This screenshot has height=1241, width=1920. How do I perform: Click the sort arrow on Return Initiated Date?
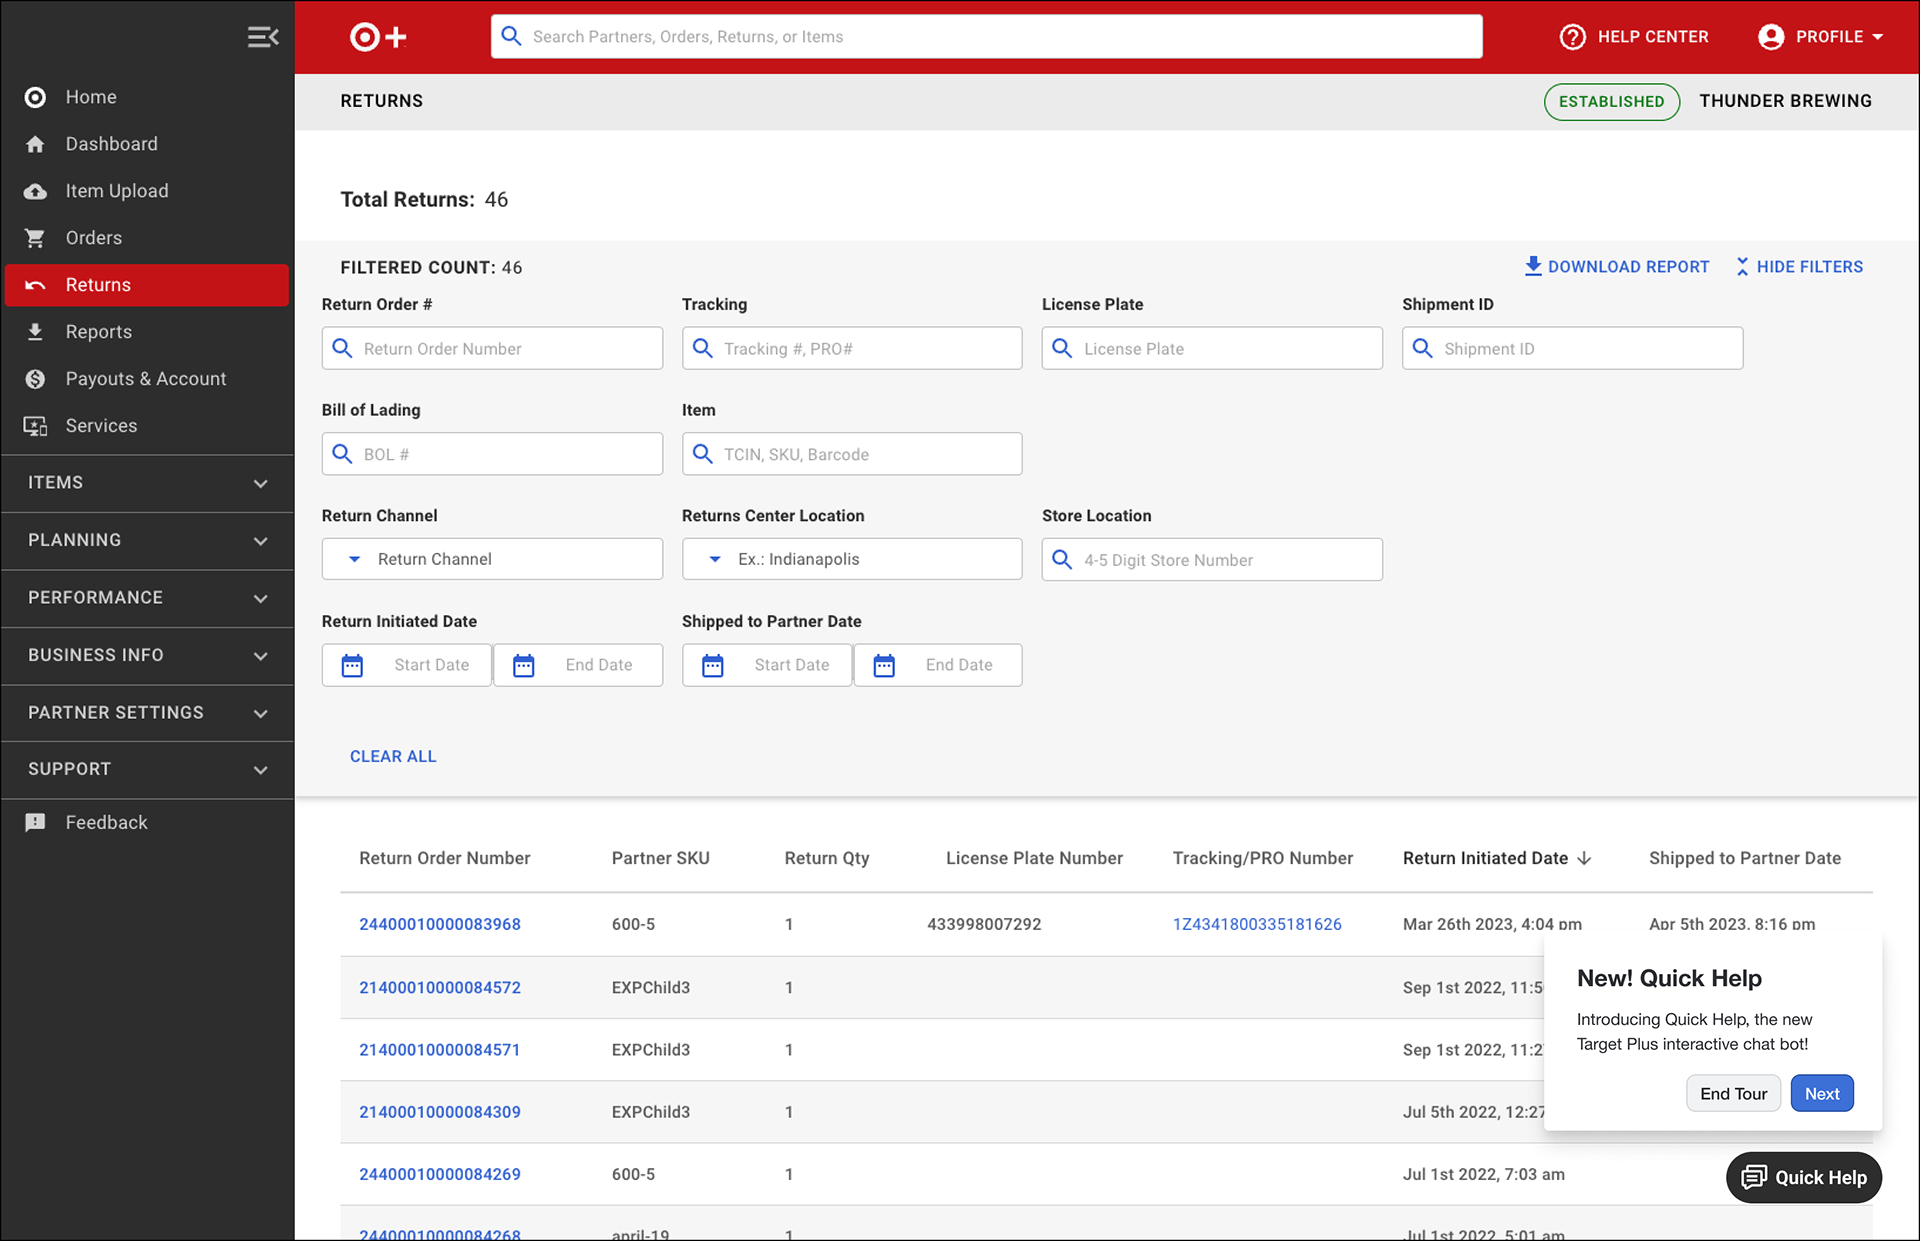pos(1584,858)
